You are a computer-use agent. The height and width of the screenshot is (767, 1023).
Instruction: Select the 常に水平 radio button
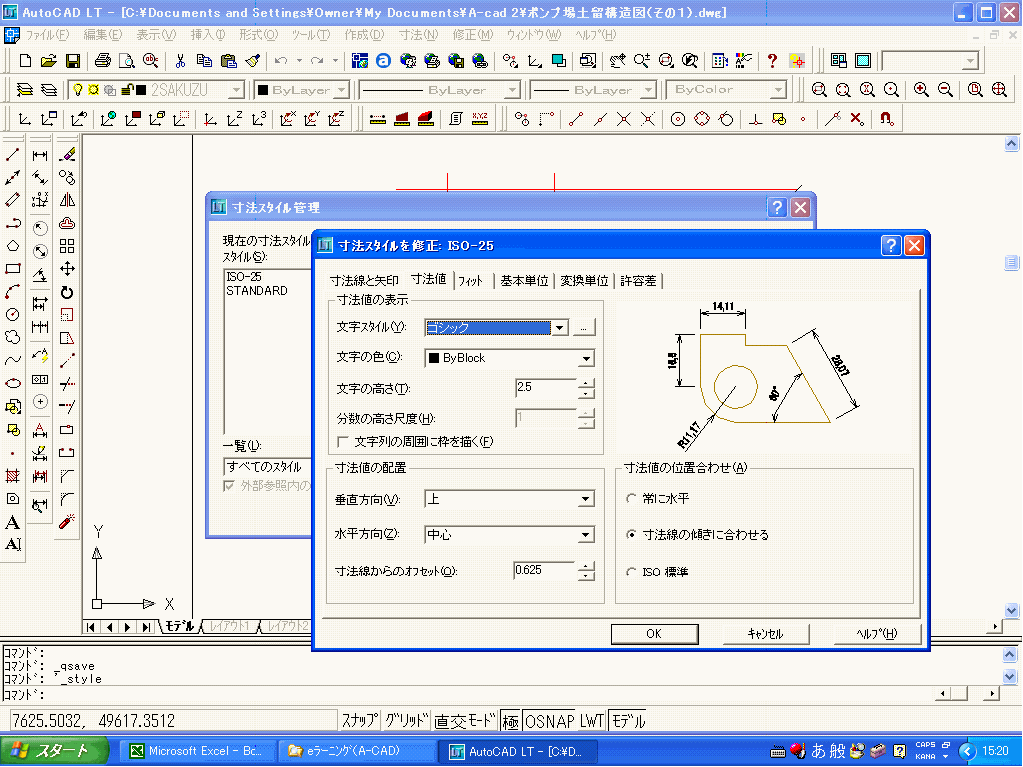(631, 498)
